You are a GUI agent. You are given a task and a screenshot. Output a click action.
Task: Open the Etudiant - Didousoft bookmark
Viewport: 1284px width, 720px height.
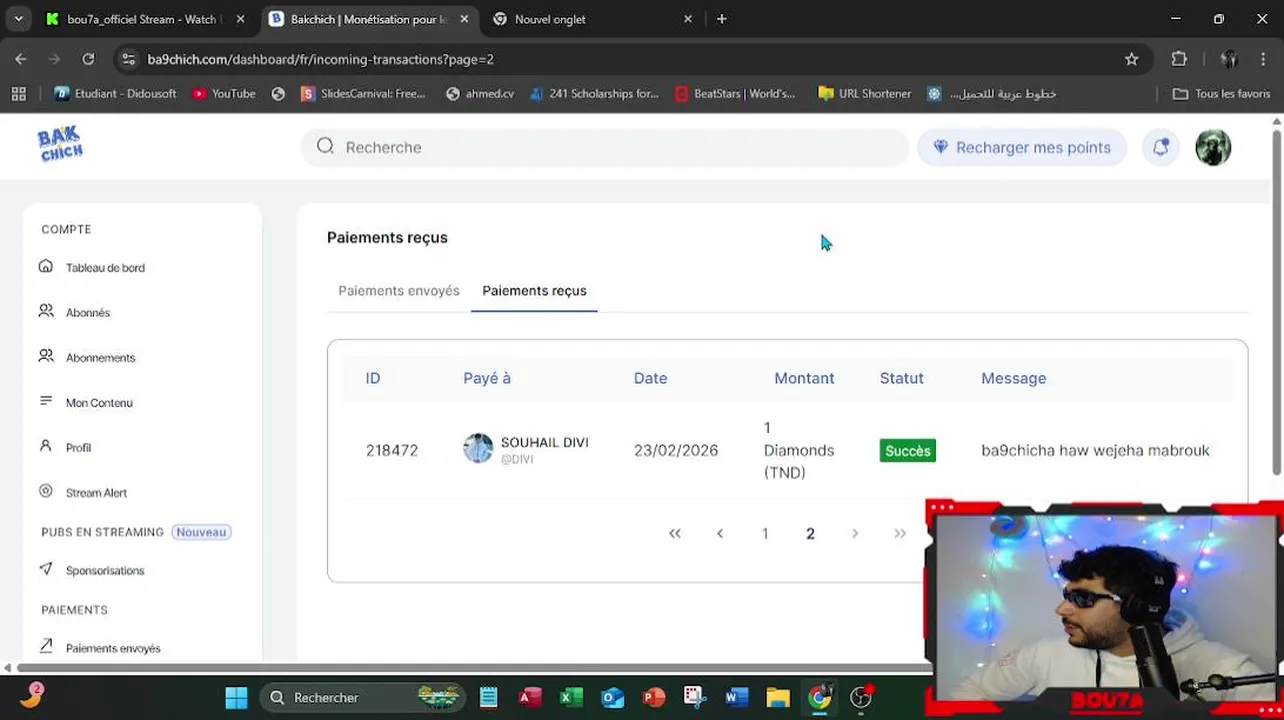115,93
